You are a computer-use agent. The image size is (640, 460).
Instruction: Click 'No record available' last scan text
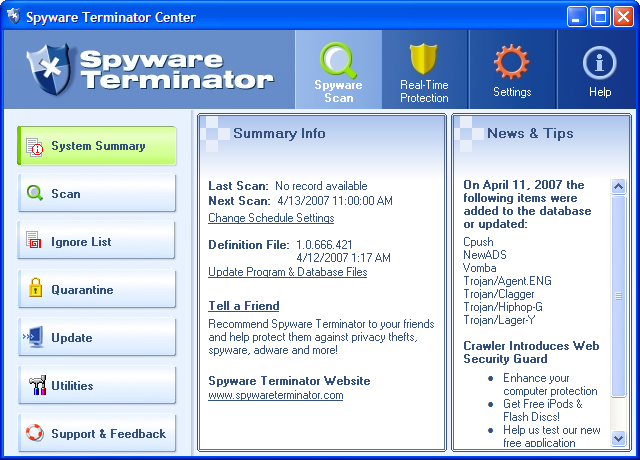[x=321, y=186]
